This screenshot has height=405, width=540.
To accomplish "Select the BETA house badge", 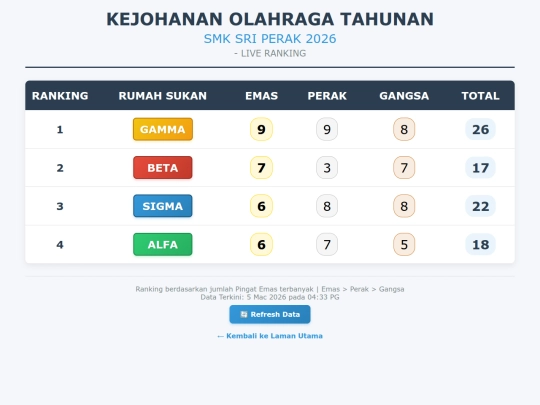I will point(163,168).
